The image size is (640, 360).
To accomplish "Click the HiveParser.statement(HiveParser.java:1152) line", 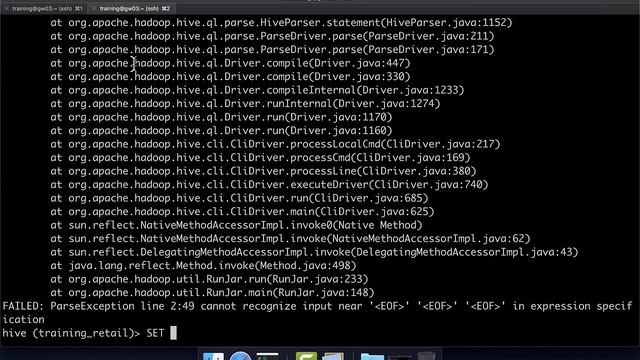I will [281, 22].
